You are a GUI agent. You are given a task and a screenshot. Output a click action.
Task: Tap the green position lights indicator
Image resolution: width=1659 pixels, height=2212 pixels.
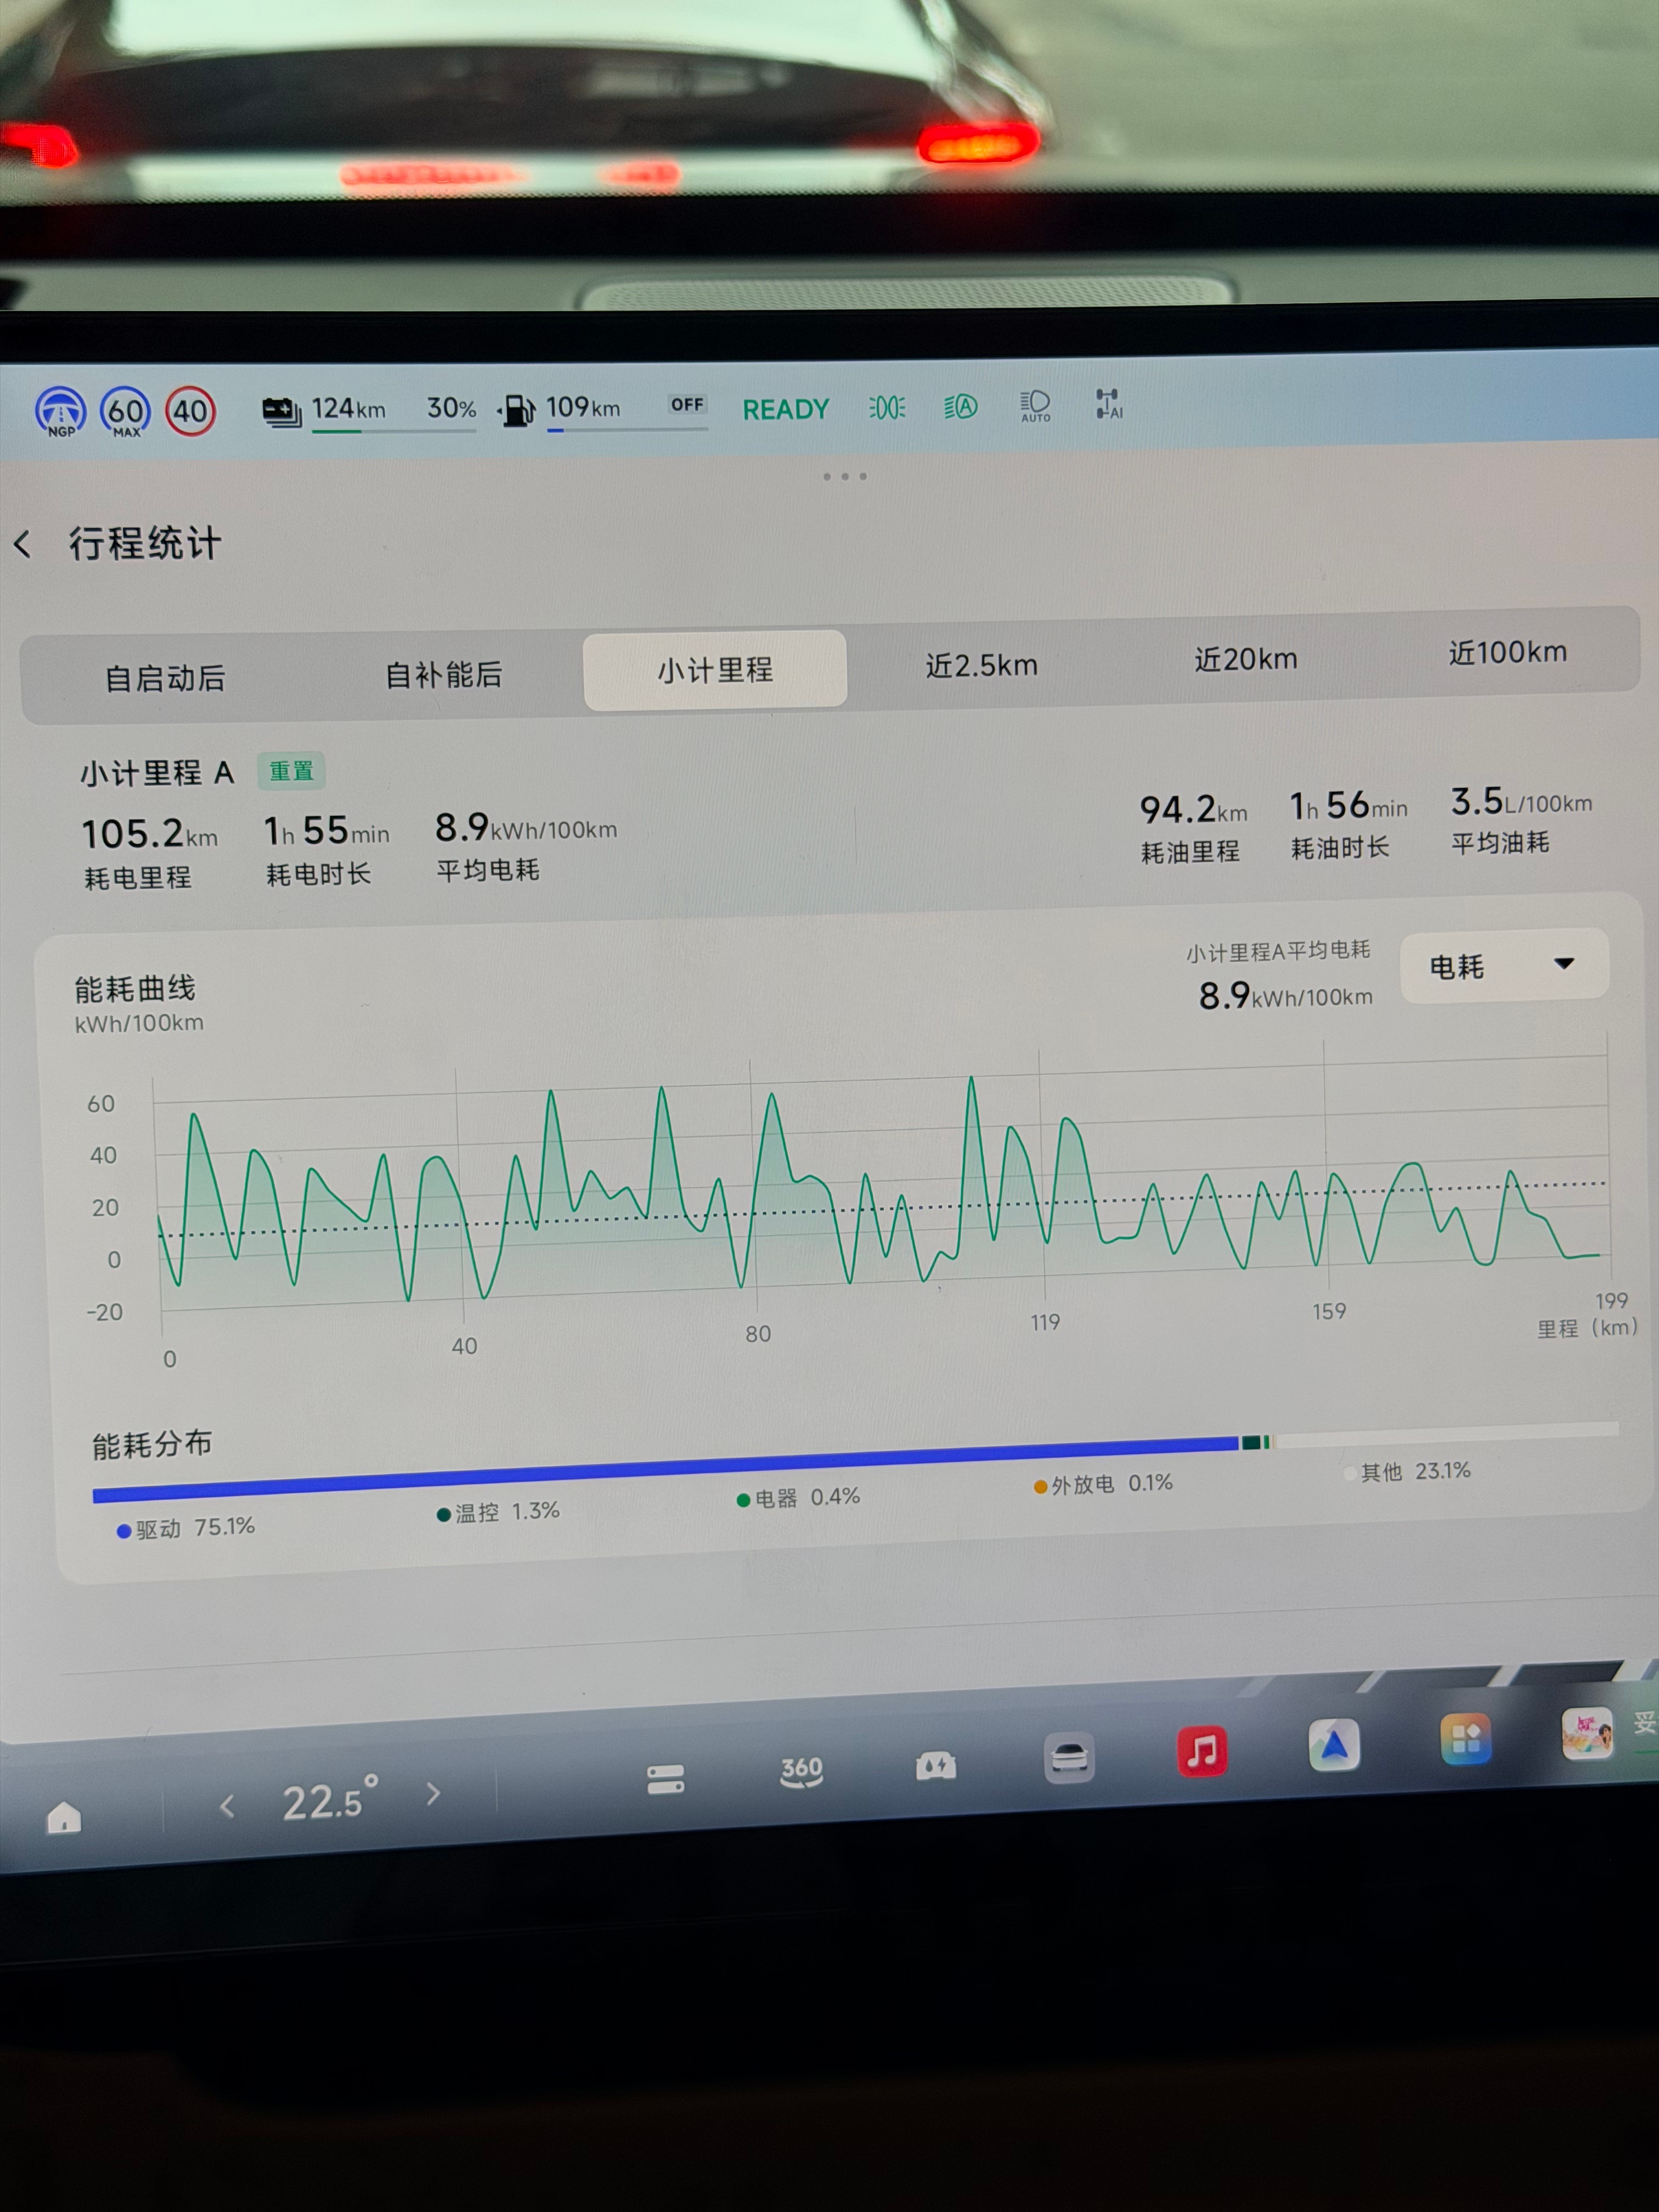click(887, 408)
